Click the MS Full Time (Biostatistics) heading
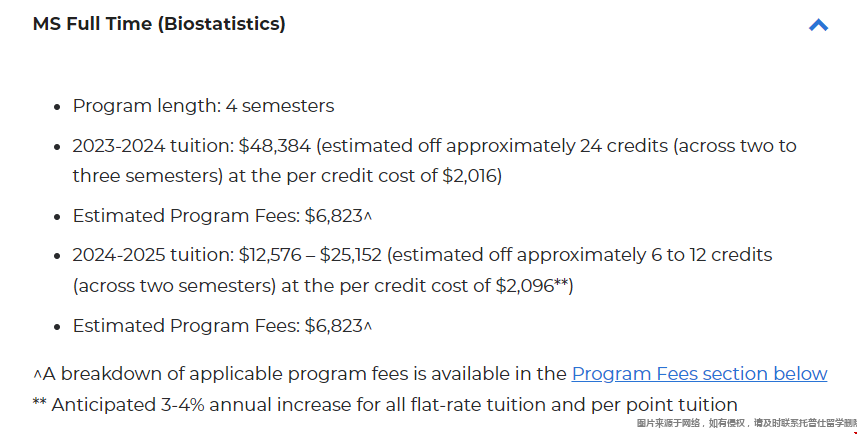The width and height of the screenshot is (857, 434). [159, 24]
